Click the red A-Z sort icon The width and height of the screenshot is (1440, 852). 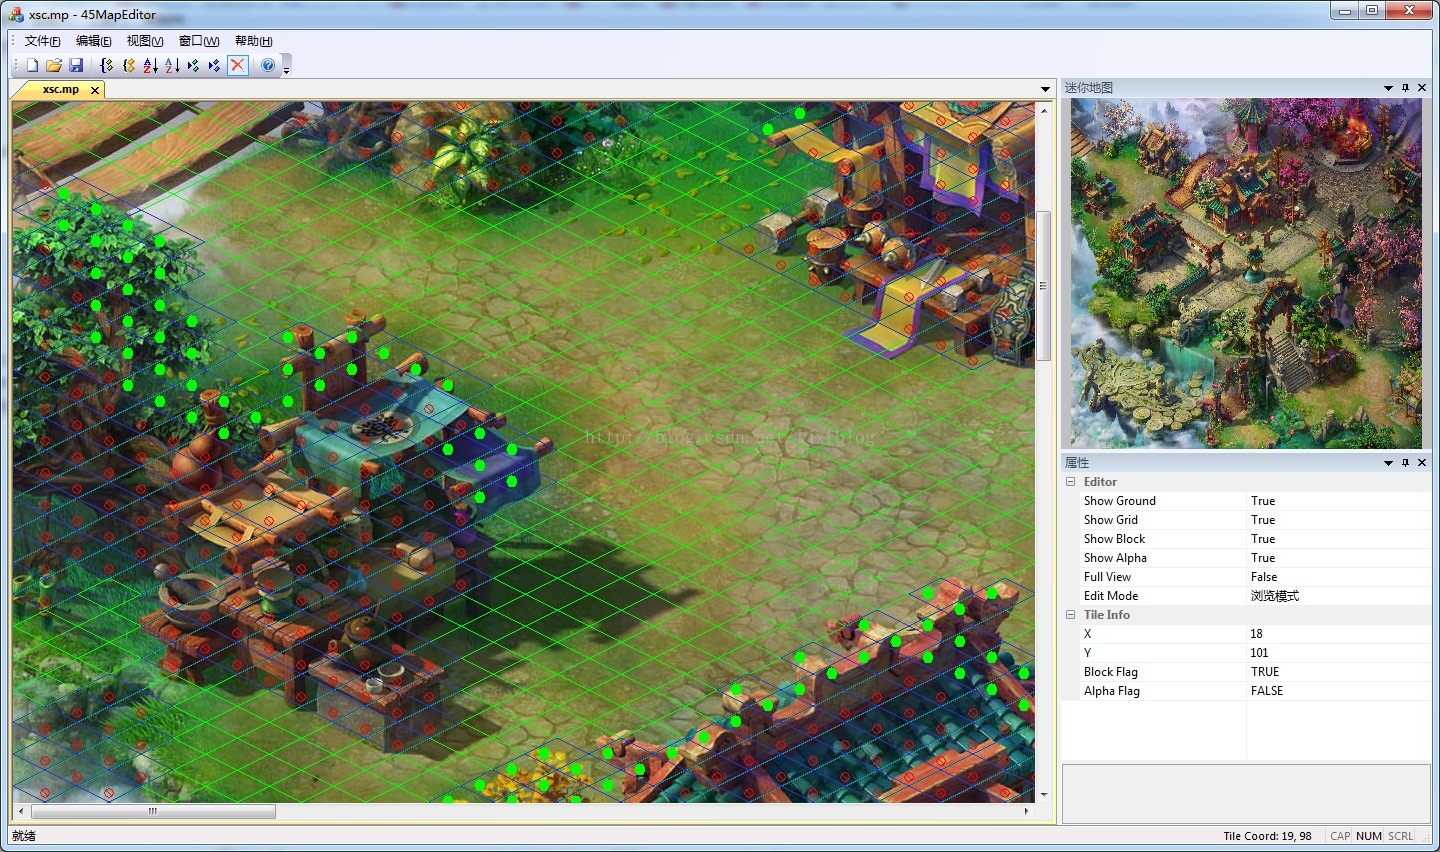[150, 65]
